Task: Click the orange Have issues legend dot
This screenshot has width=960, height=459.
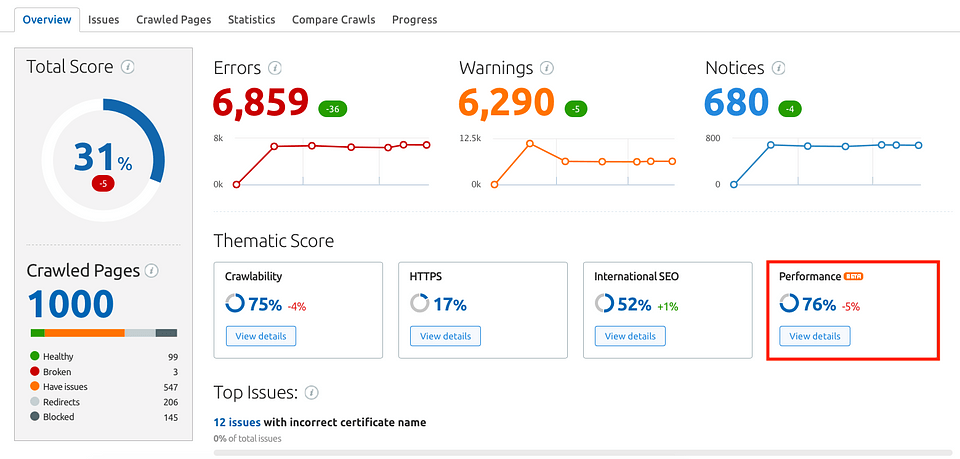Action: pyautogui.click(x=34, y=387)
